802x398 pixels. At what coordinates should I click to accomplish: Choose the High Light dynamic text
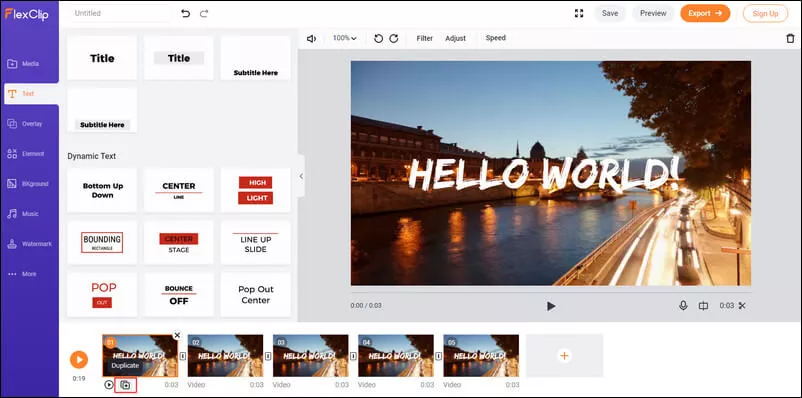click(x=256, y=190)
